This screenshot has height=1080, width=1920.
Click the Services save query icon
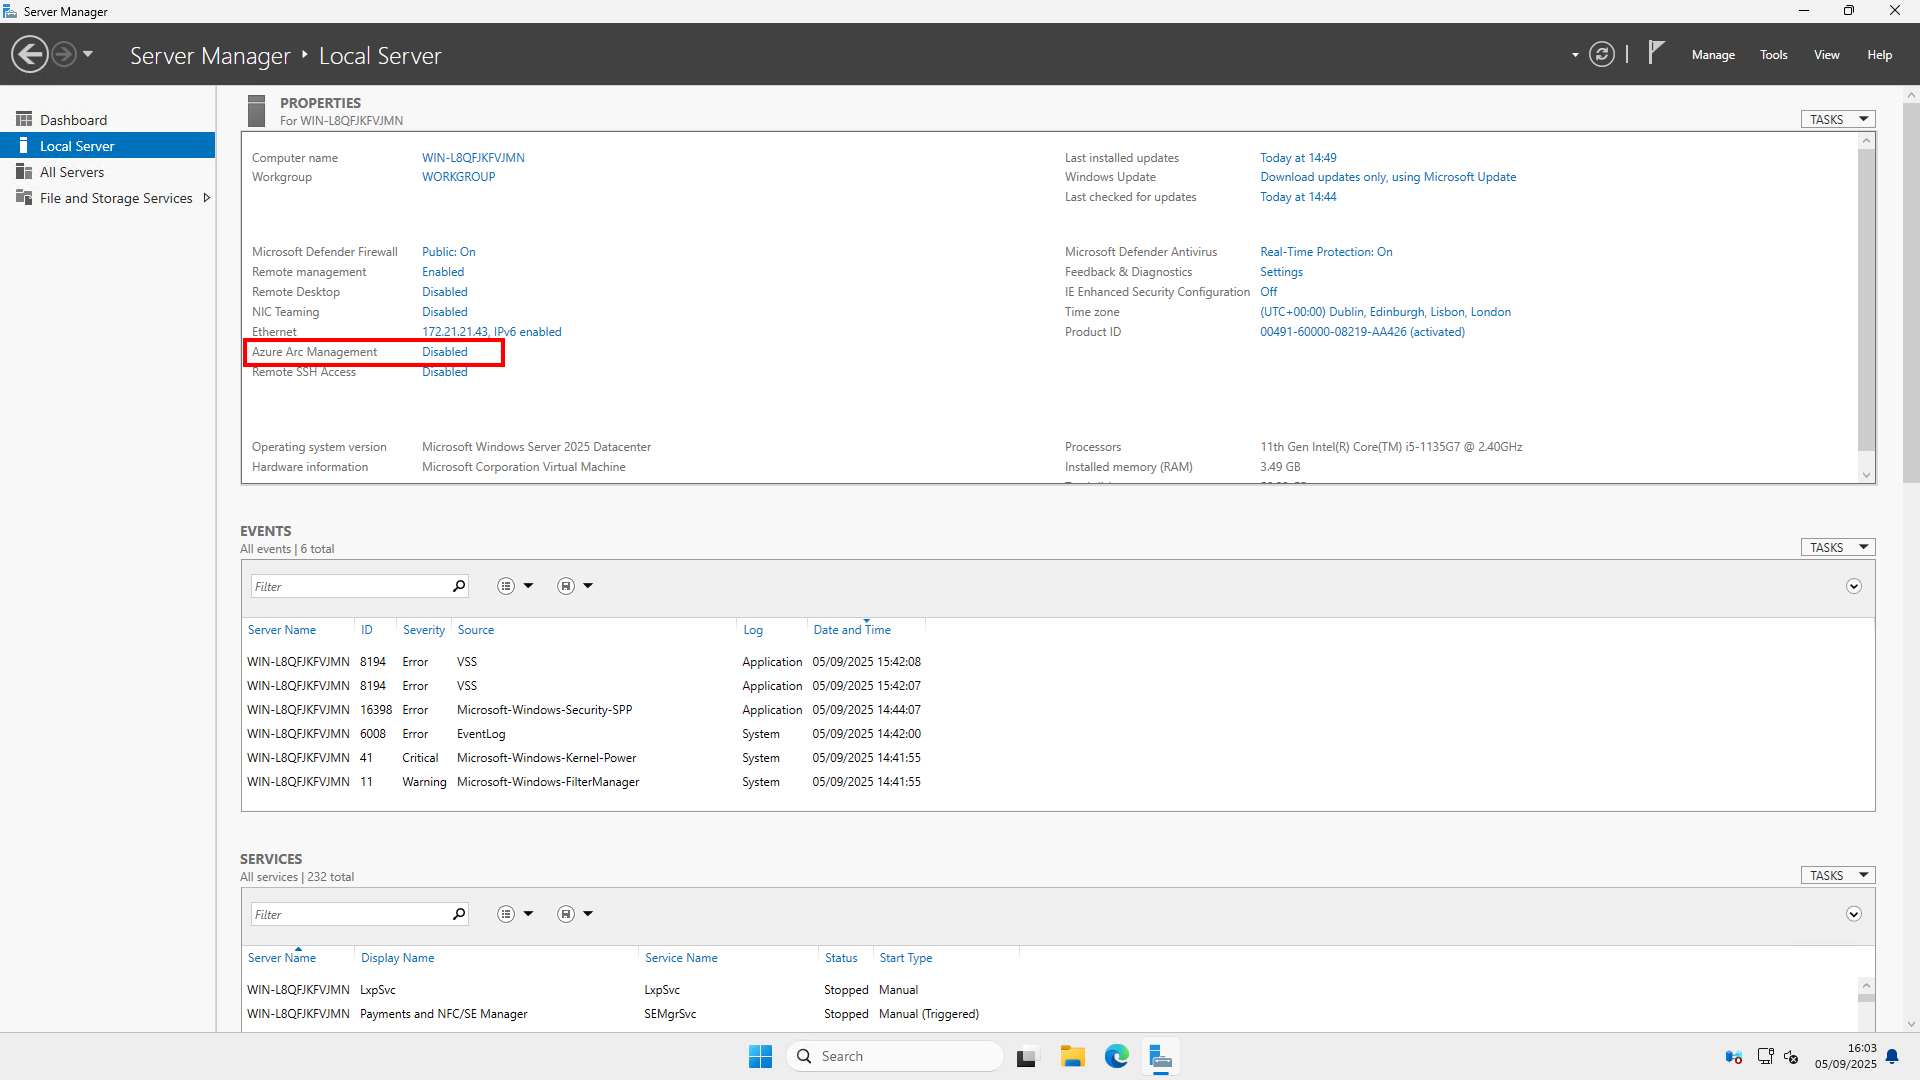tap(565, 913)
